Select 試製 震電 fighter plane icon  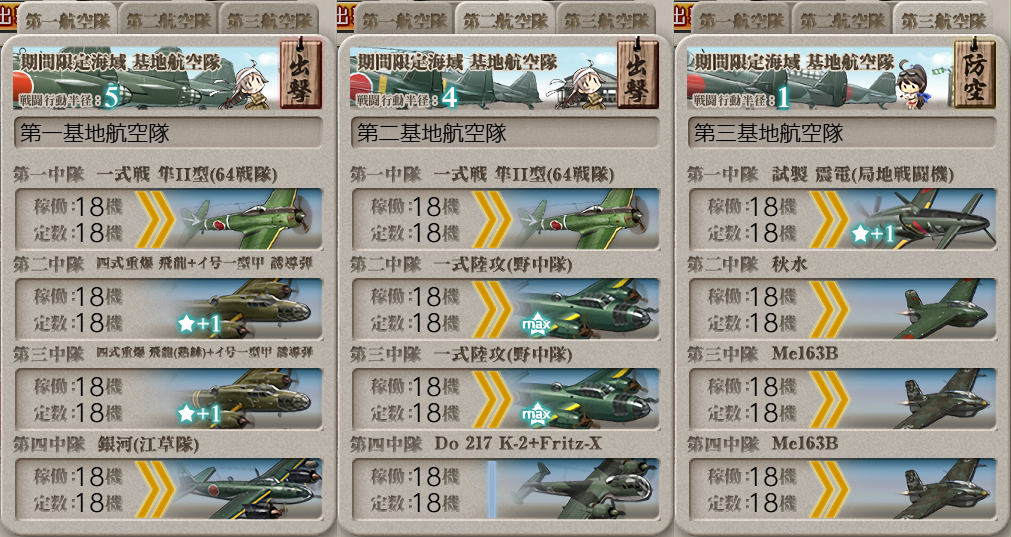[923, 219]
